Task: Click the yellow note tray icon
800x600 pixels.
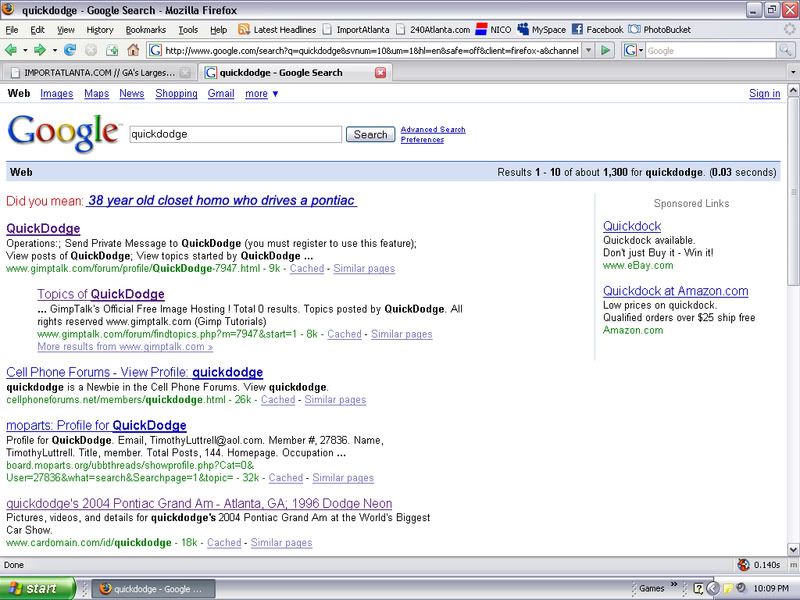Action: [x=728, y=588]
